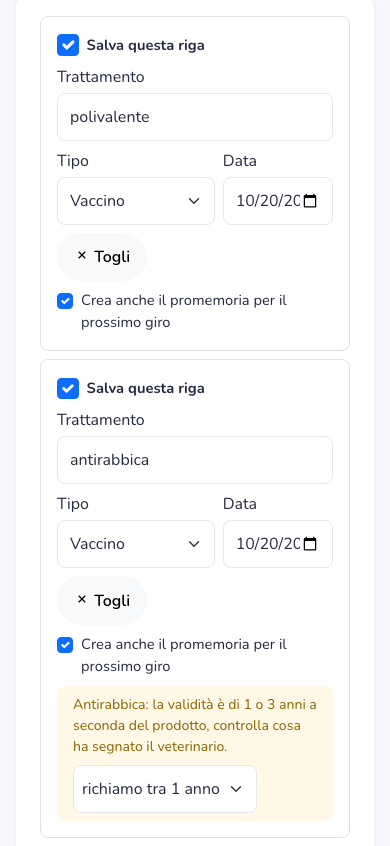
Task: Click chevron of richiamo tra 1 anno
Action: (x=236, y=789)
